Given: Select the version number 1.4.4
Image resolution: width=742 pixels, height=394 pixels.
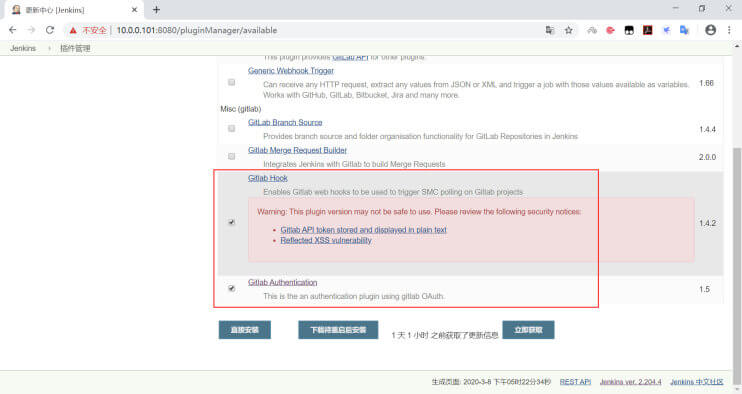Looking at the screenshot, I should [707, 129].
